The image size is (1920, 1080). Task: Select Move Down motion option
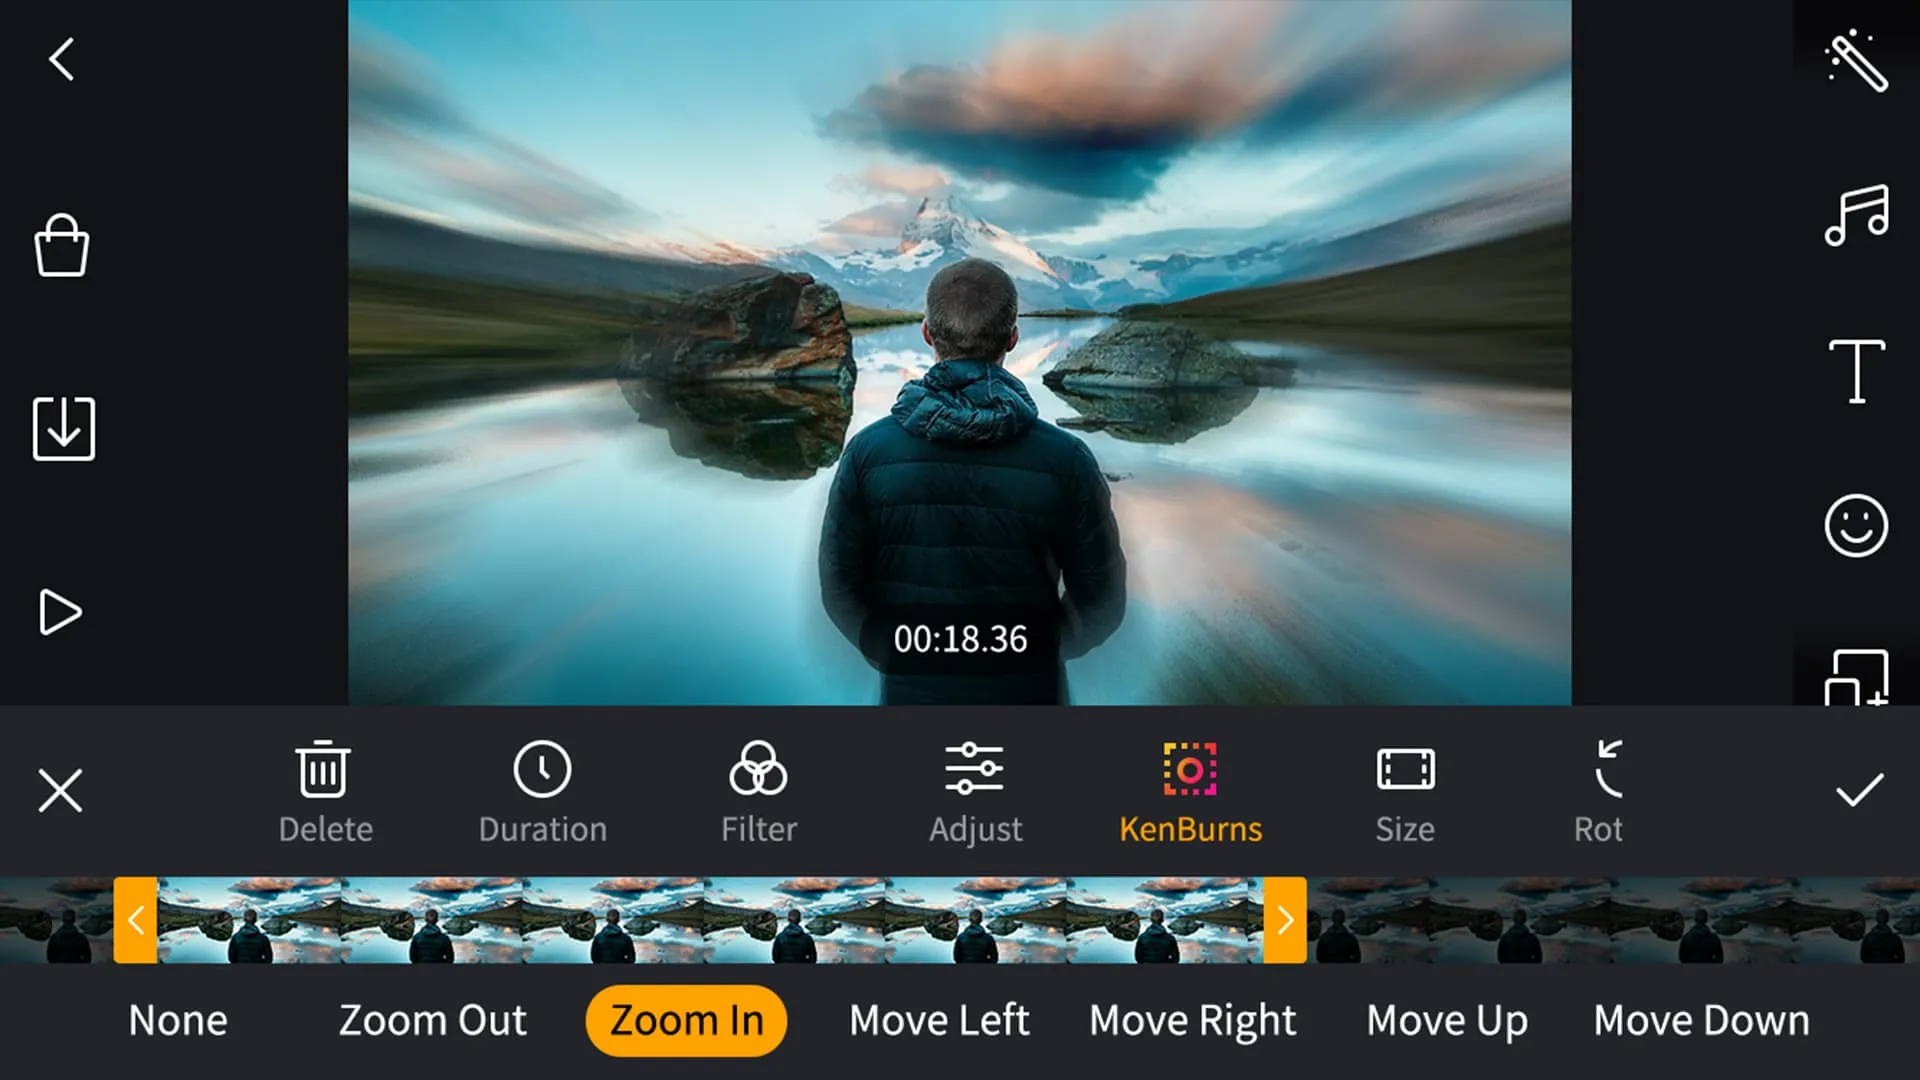tap(1702, 1018)
